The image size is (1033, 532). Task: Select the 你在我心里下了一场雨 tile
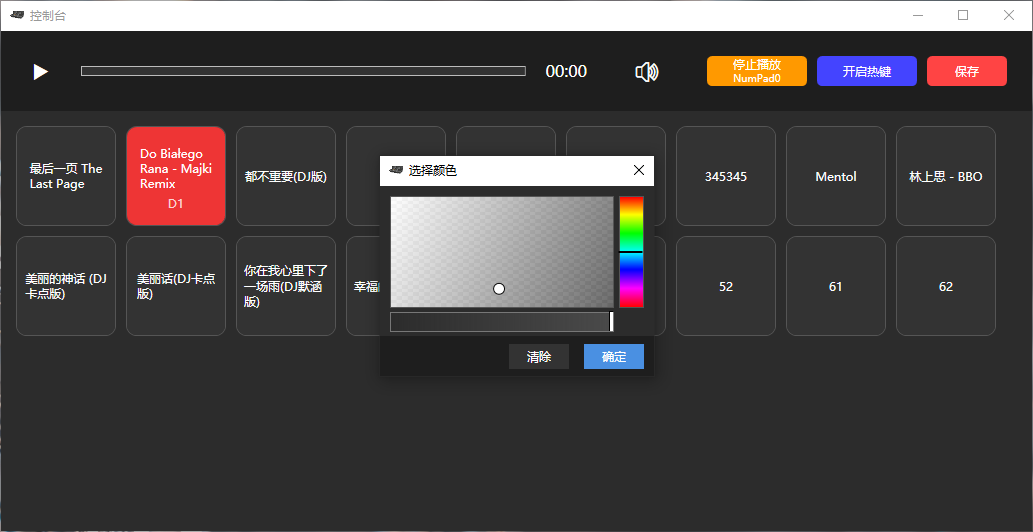click(286, 286)
